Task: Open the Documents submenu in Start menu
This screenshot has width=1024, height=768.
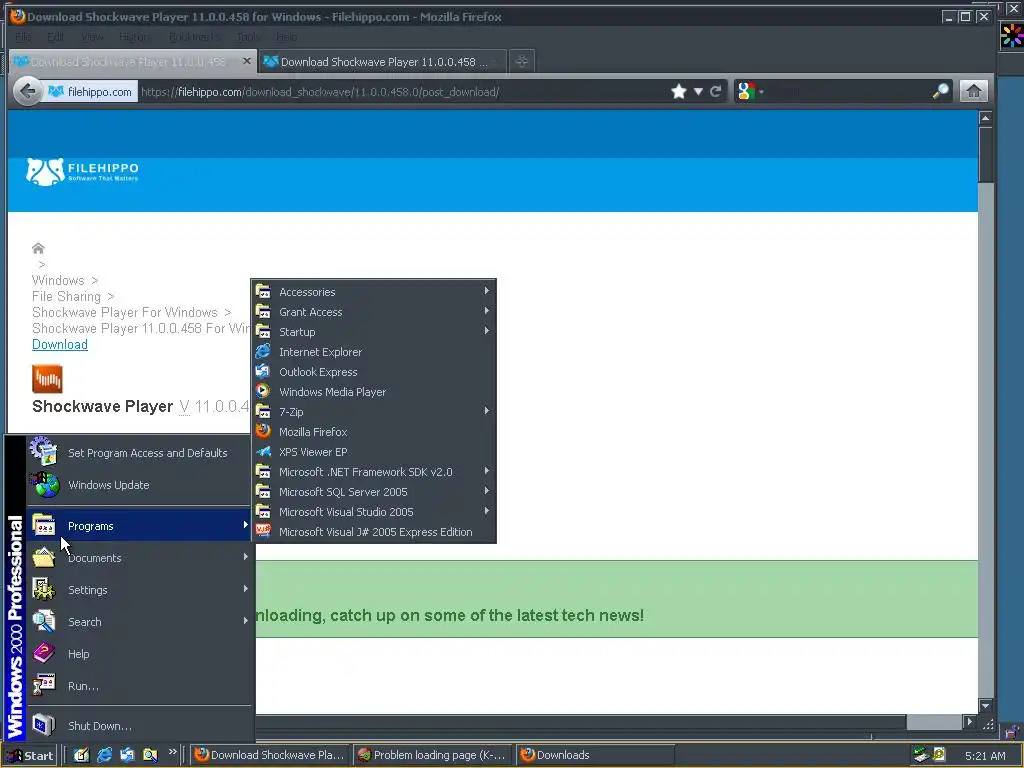Action: tap(140, 558)
